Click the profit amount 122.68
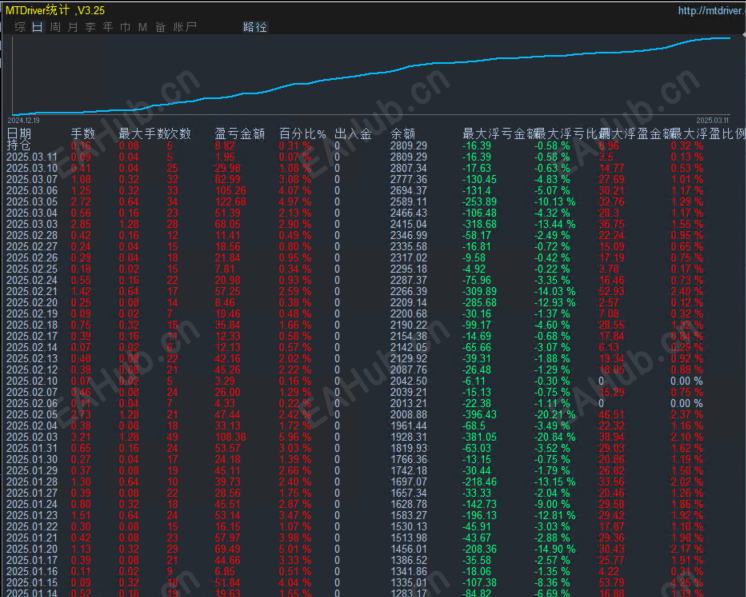 click(x=230, y=202)
